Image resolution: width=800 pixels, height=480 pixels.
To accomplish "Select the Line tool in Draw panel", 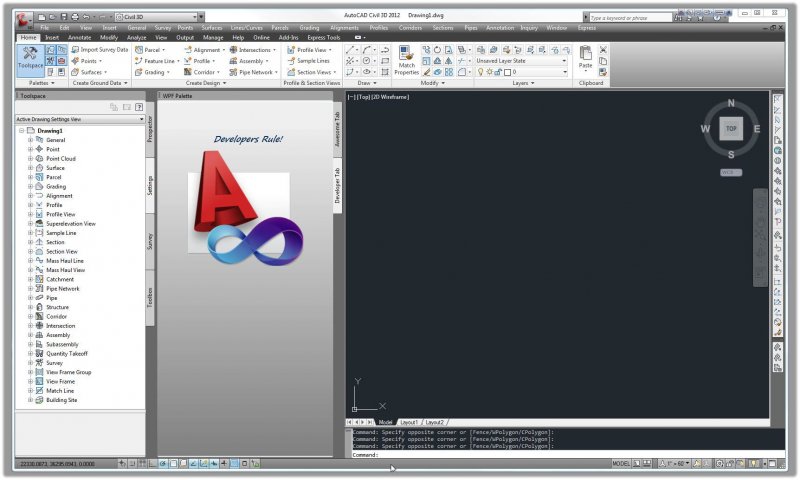I will pos(349,49).
